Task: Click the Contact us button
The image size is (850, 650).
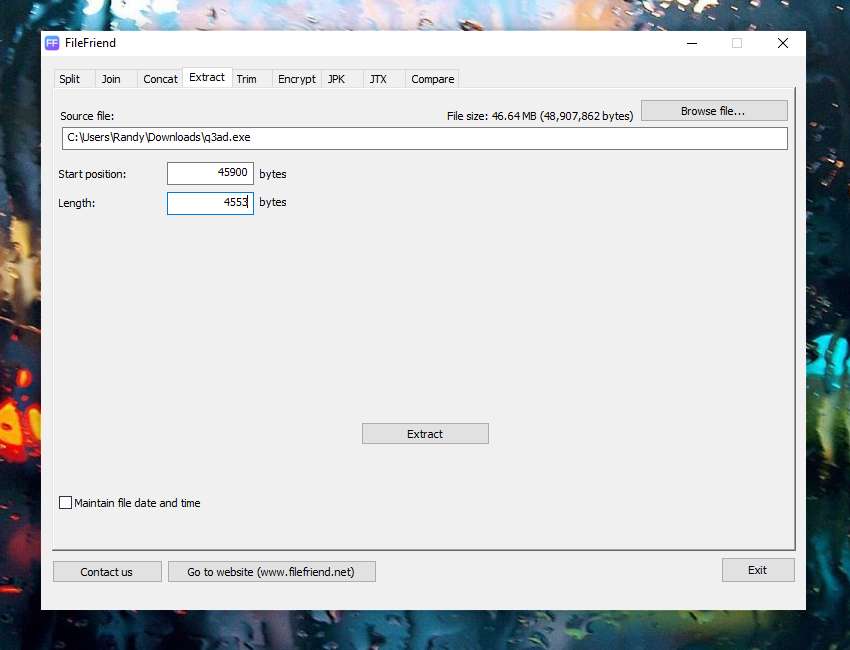Action: pos(107,571)
